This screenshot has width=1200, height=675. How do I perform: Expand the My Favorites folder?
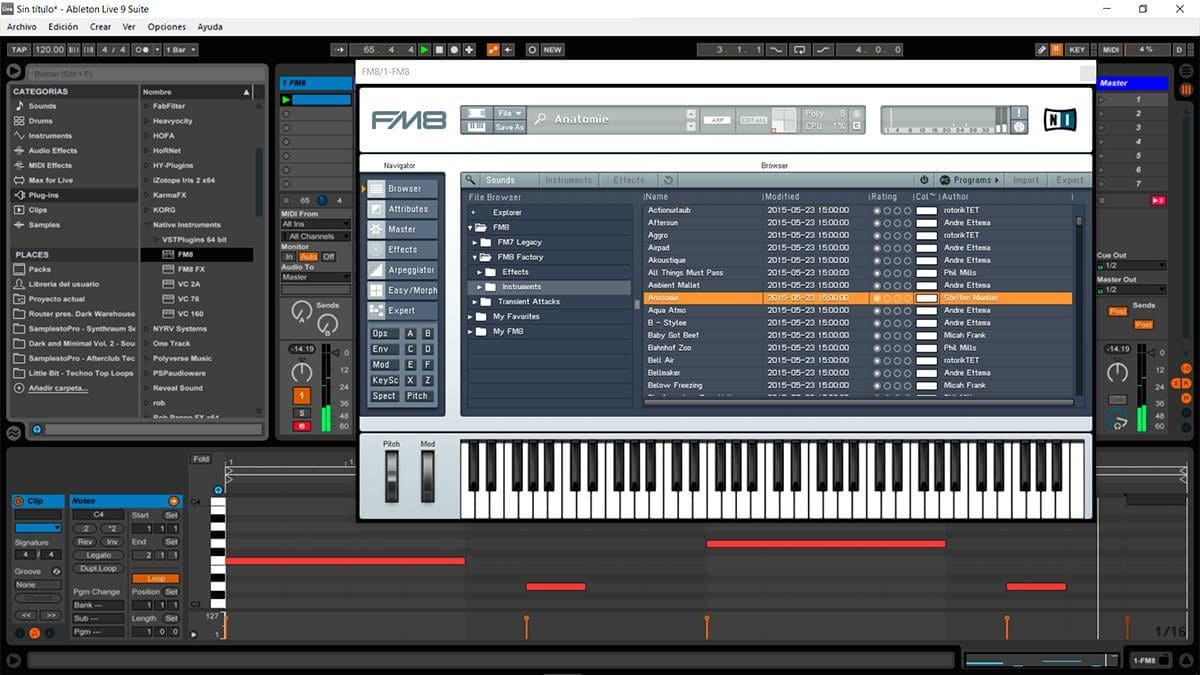[471, 316]
